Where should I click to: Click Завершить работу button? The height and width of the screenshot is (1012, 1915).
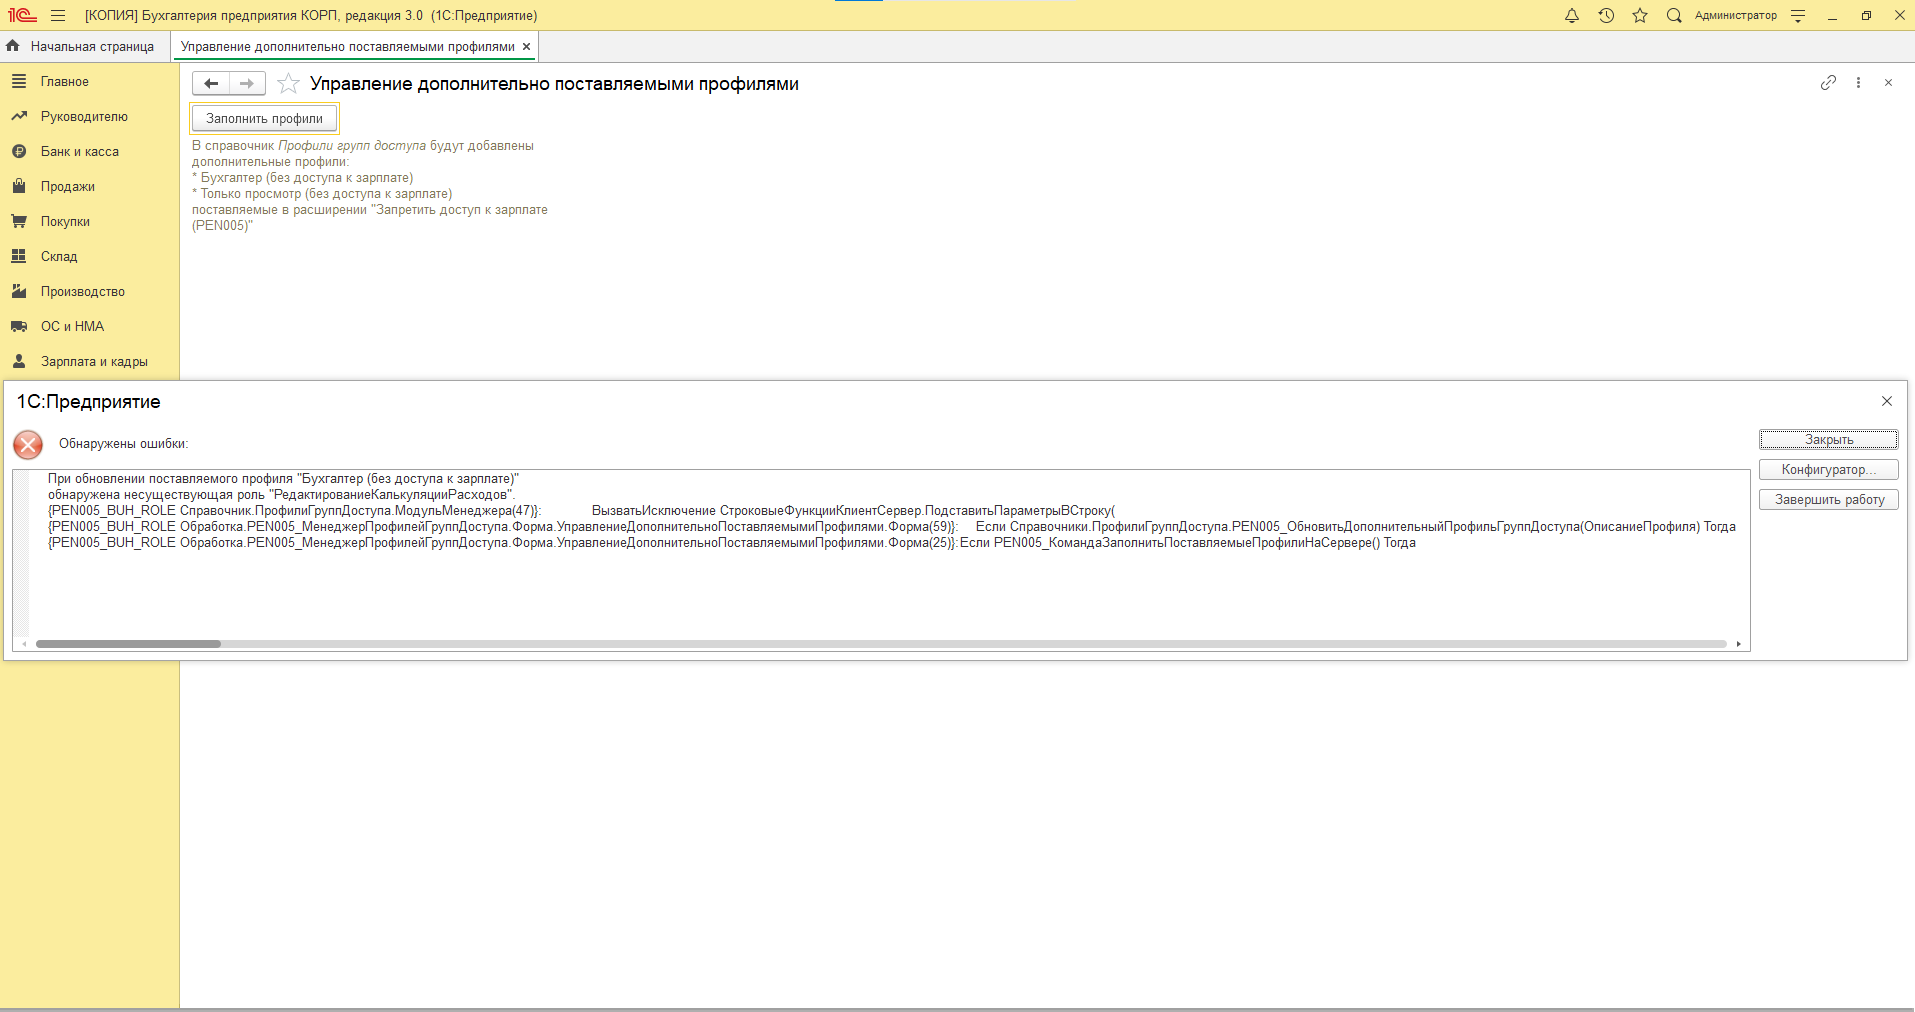click(x=1829, y=499)
